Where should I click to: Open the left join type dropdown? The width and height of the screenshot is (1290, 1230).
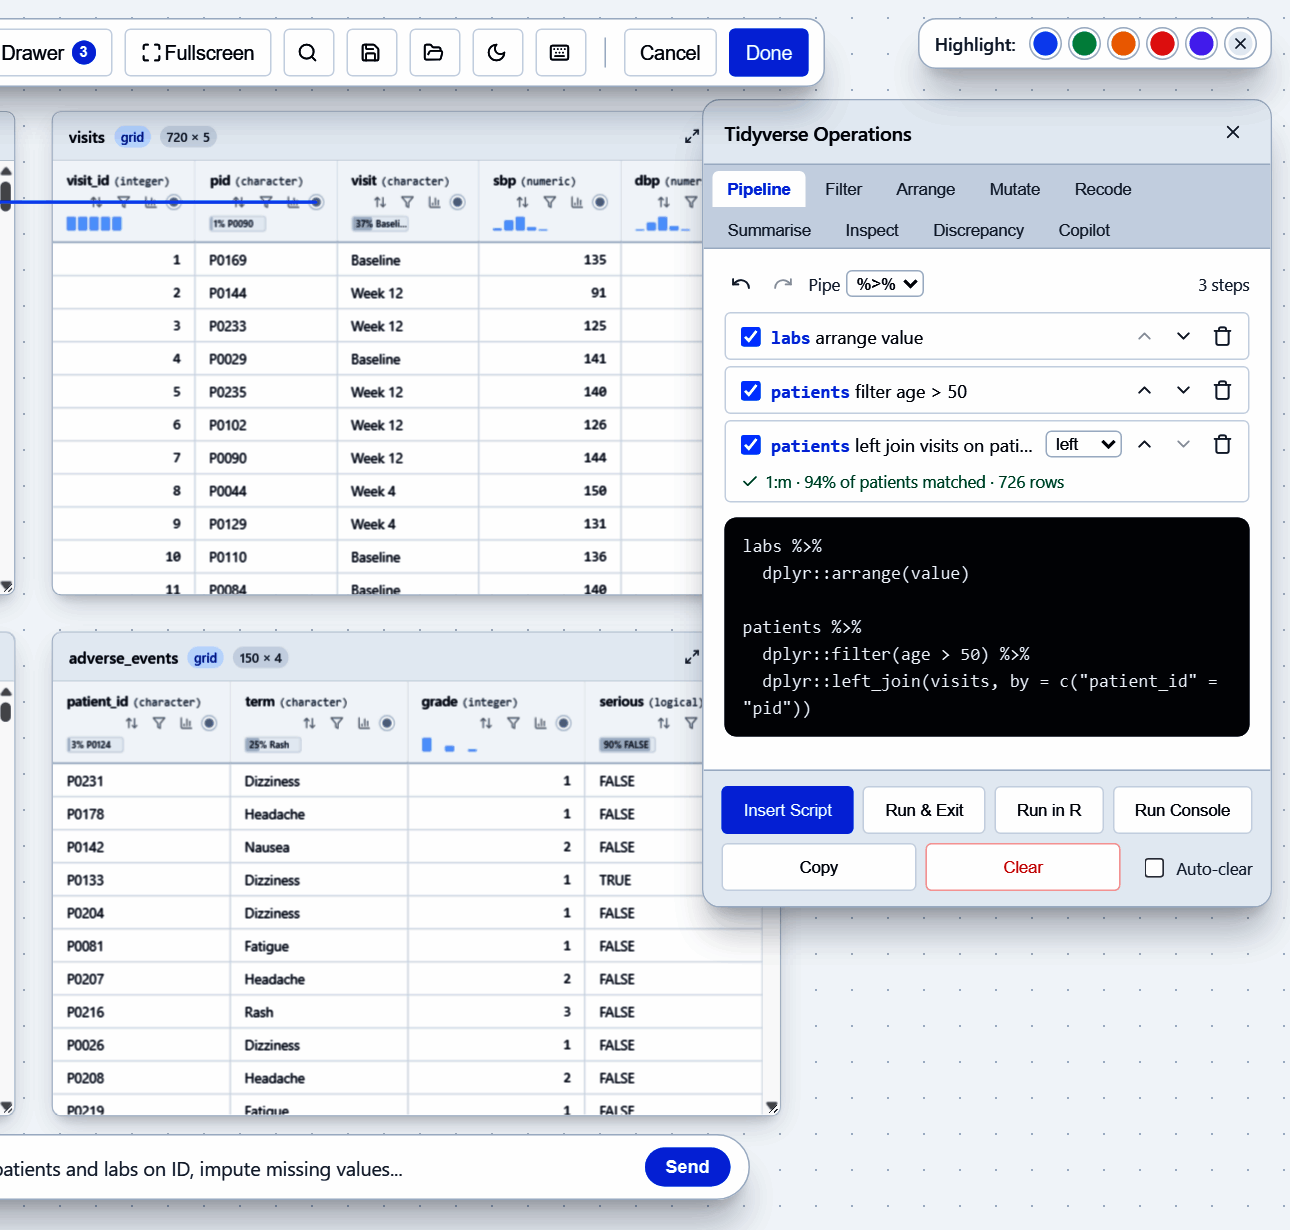click(1084, 444)
